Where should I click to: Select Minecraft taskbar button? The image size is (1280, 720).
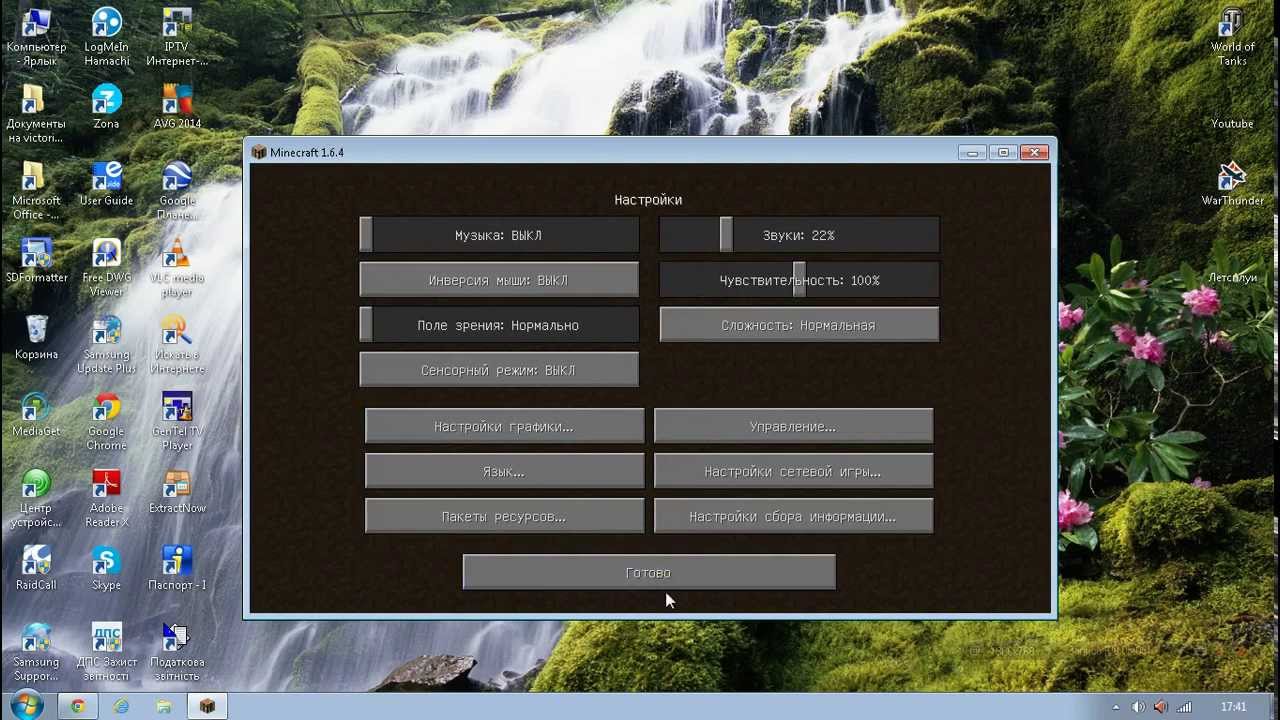pos(207,706)
